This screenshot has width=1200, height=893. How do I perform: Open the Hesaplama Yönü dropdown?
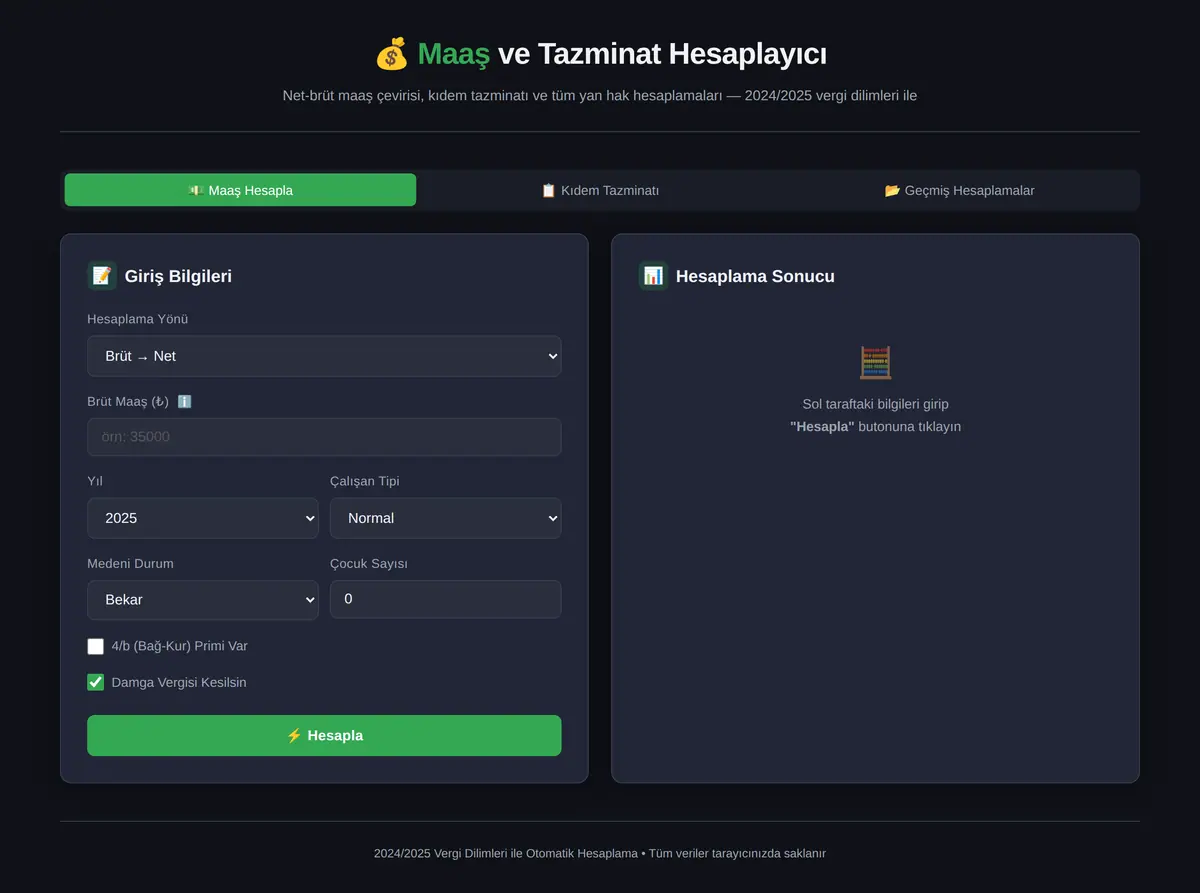tap(324, 356)
